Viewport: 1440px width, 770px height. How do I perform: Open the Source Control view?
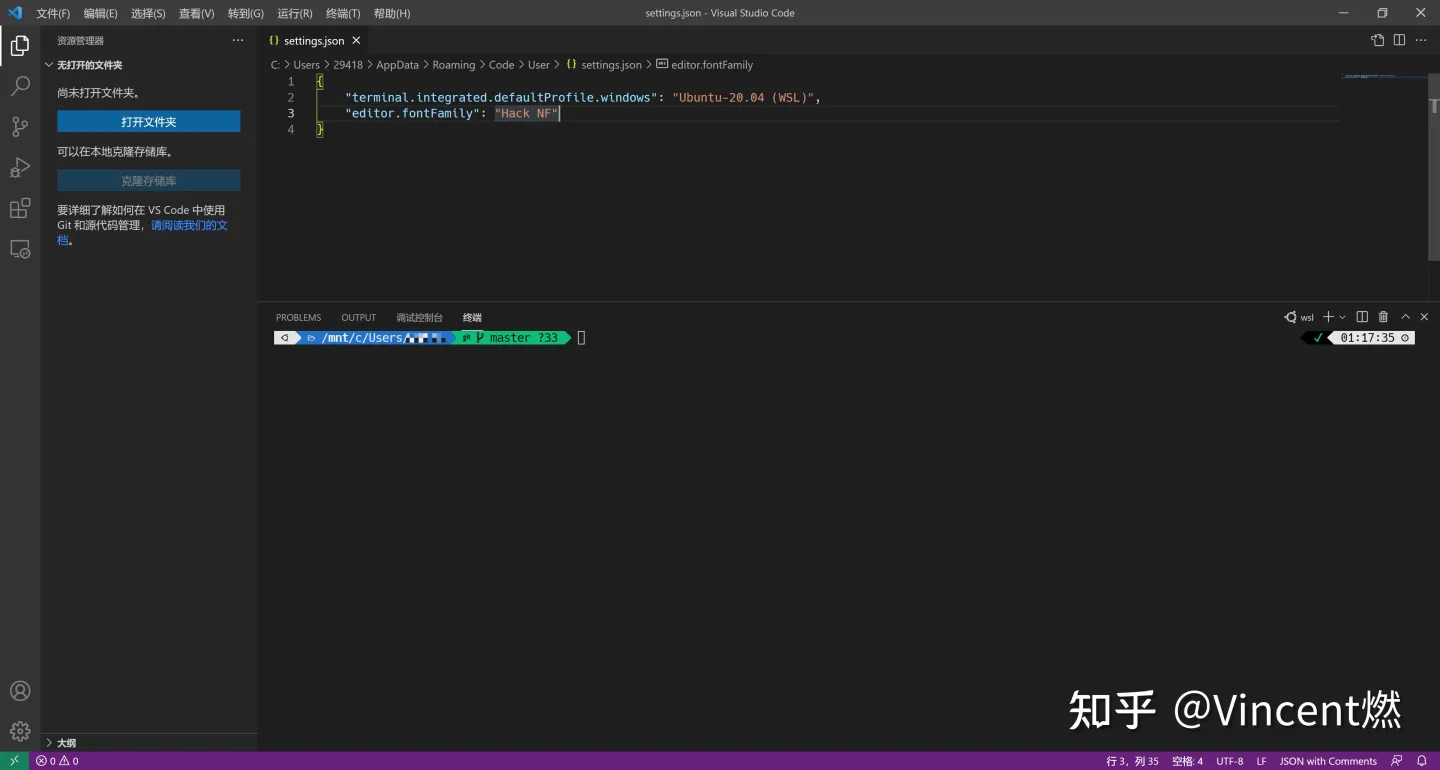click(20, 127)
